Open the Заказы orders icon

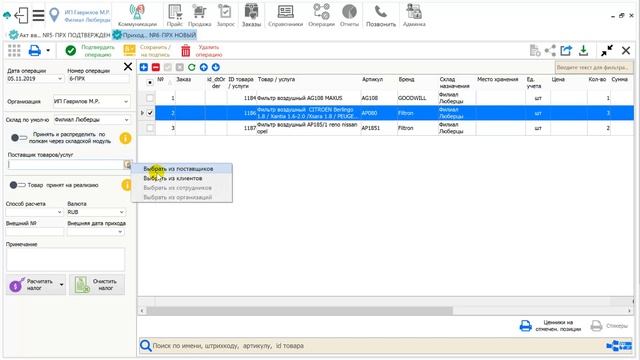(251, 12)
